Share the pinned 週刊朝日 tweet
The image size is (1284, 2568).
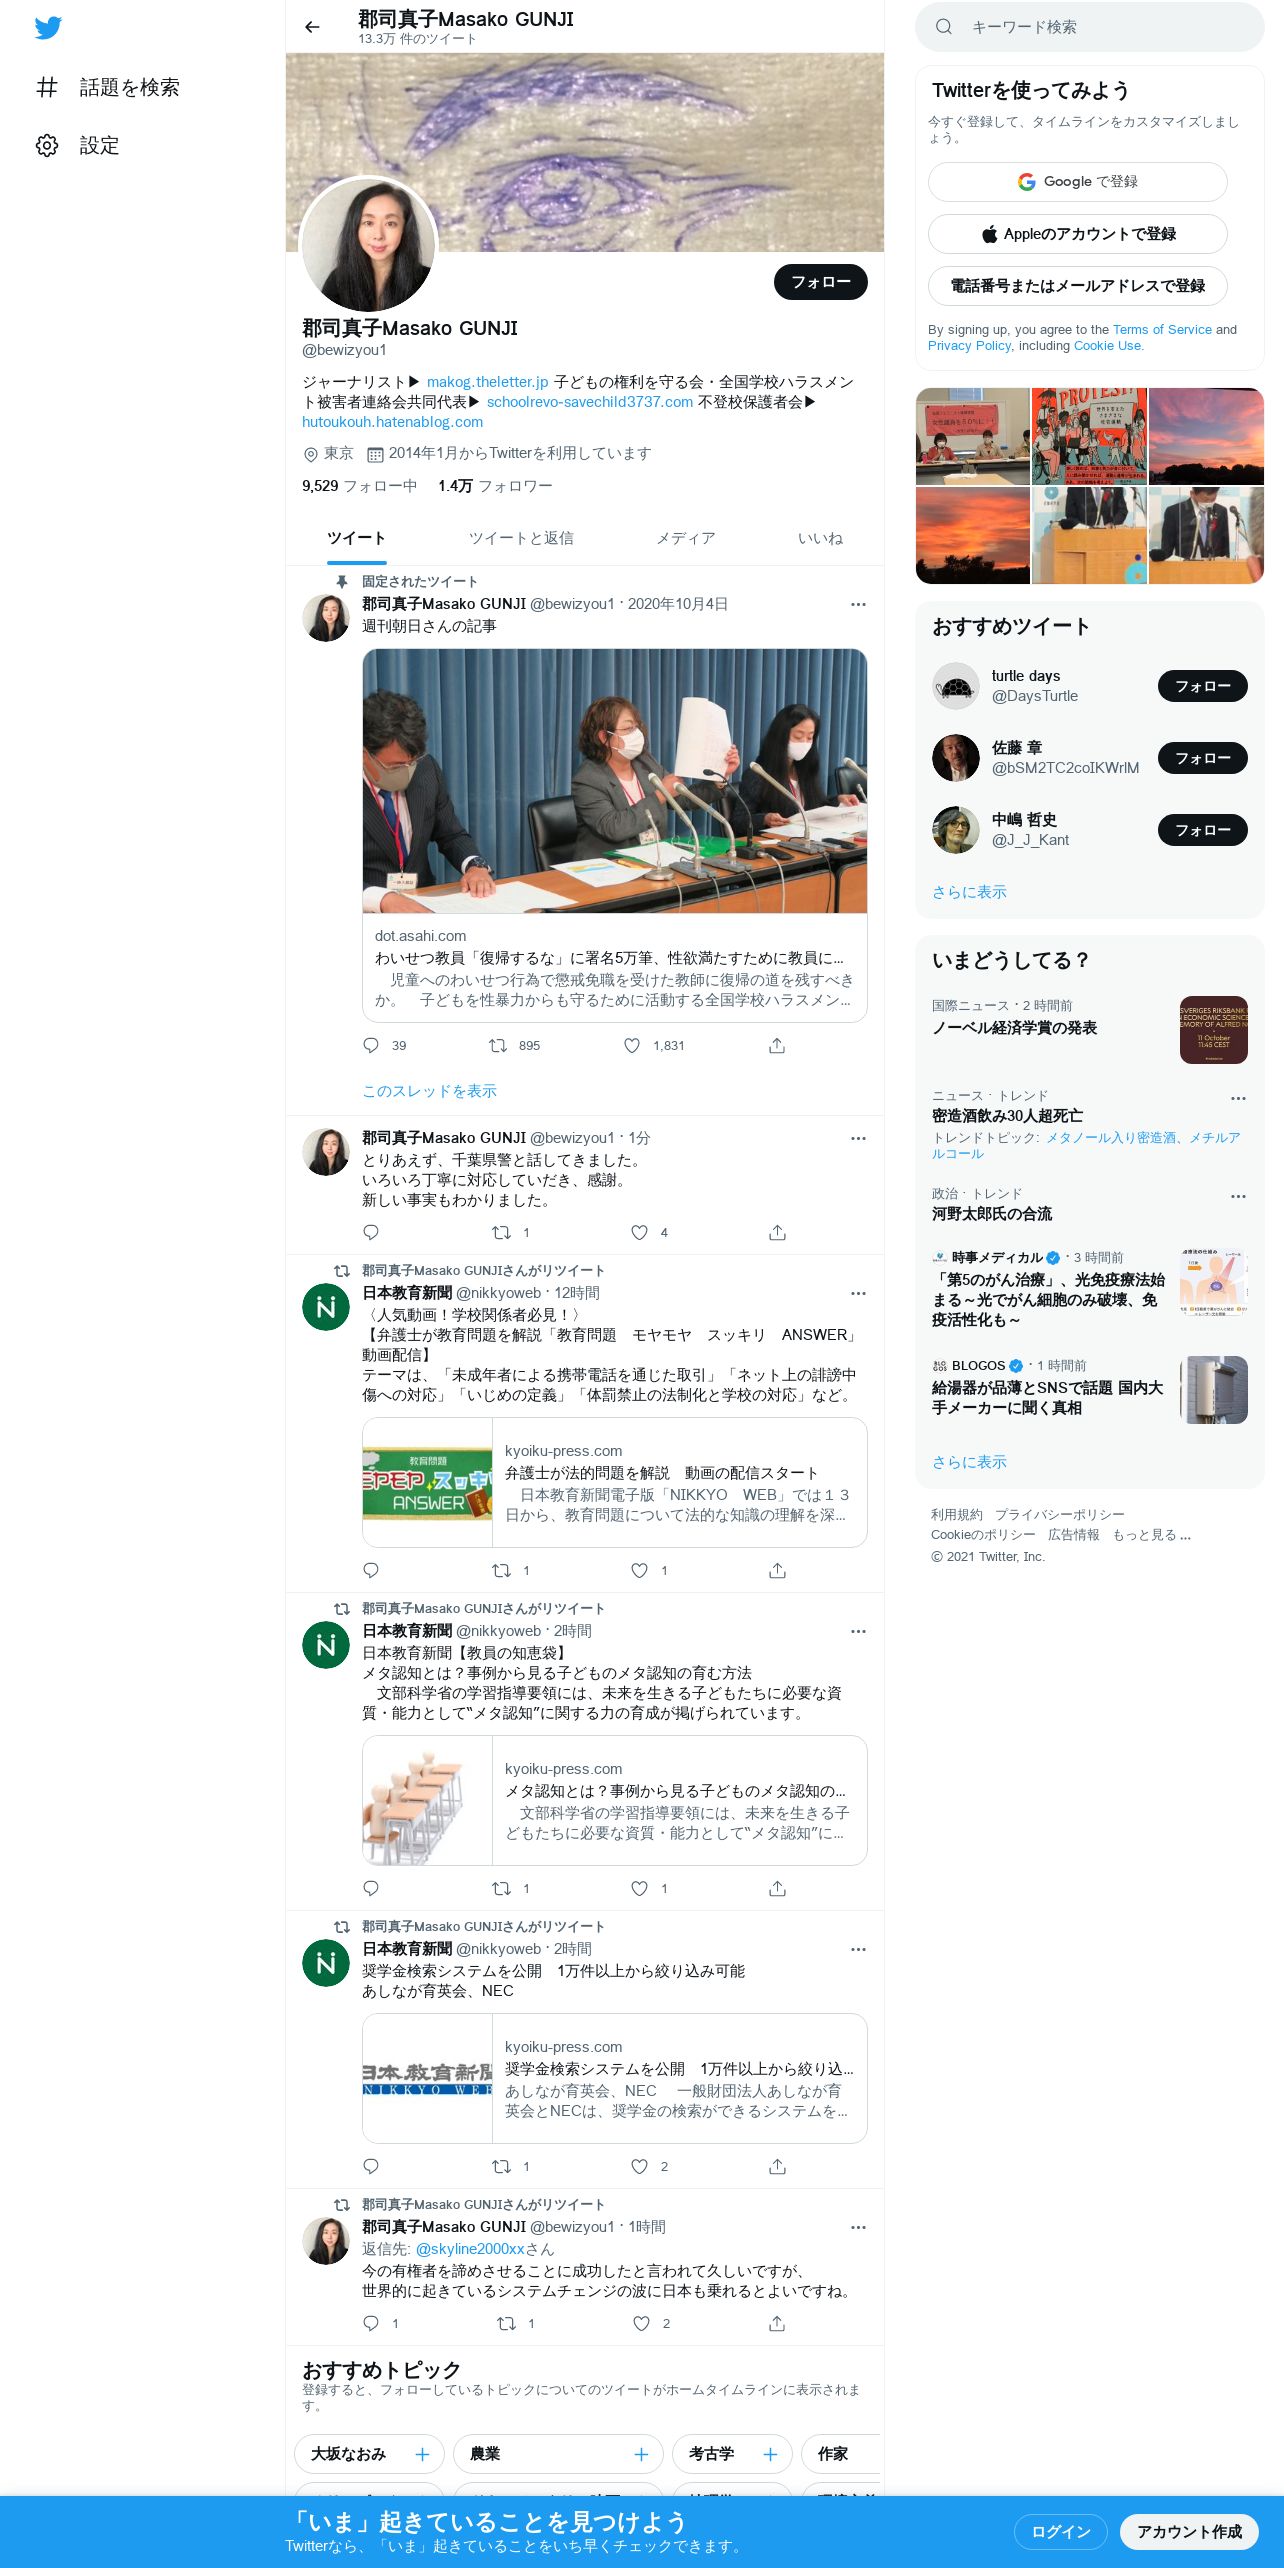pos(777,1045)
